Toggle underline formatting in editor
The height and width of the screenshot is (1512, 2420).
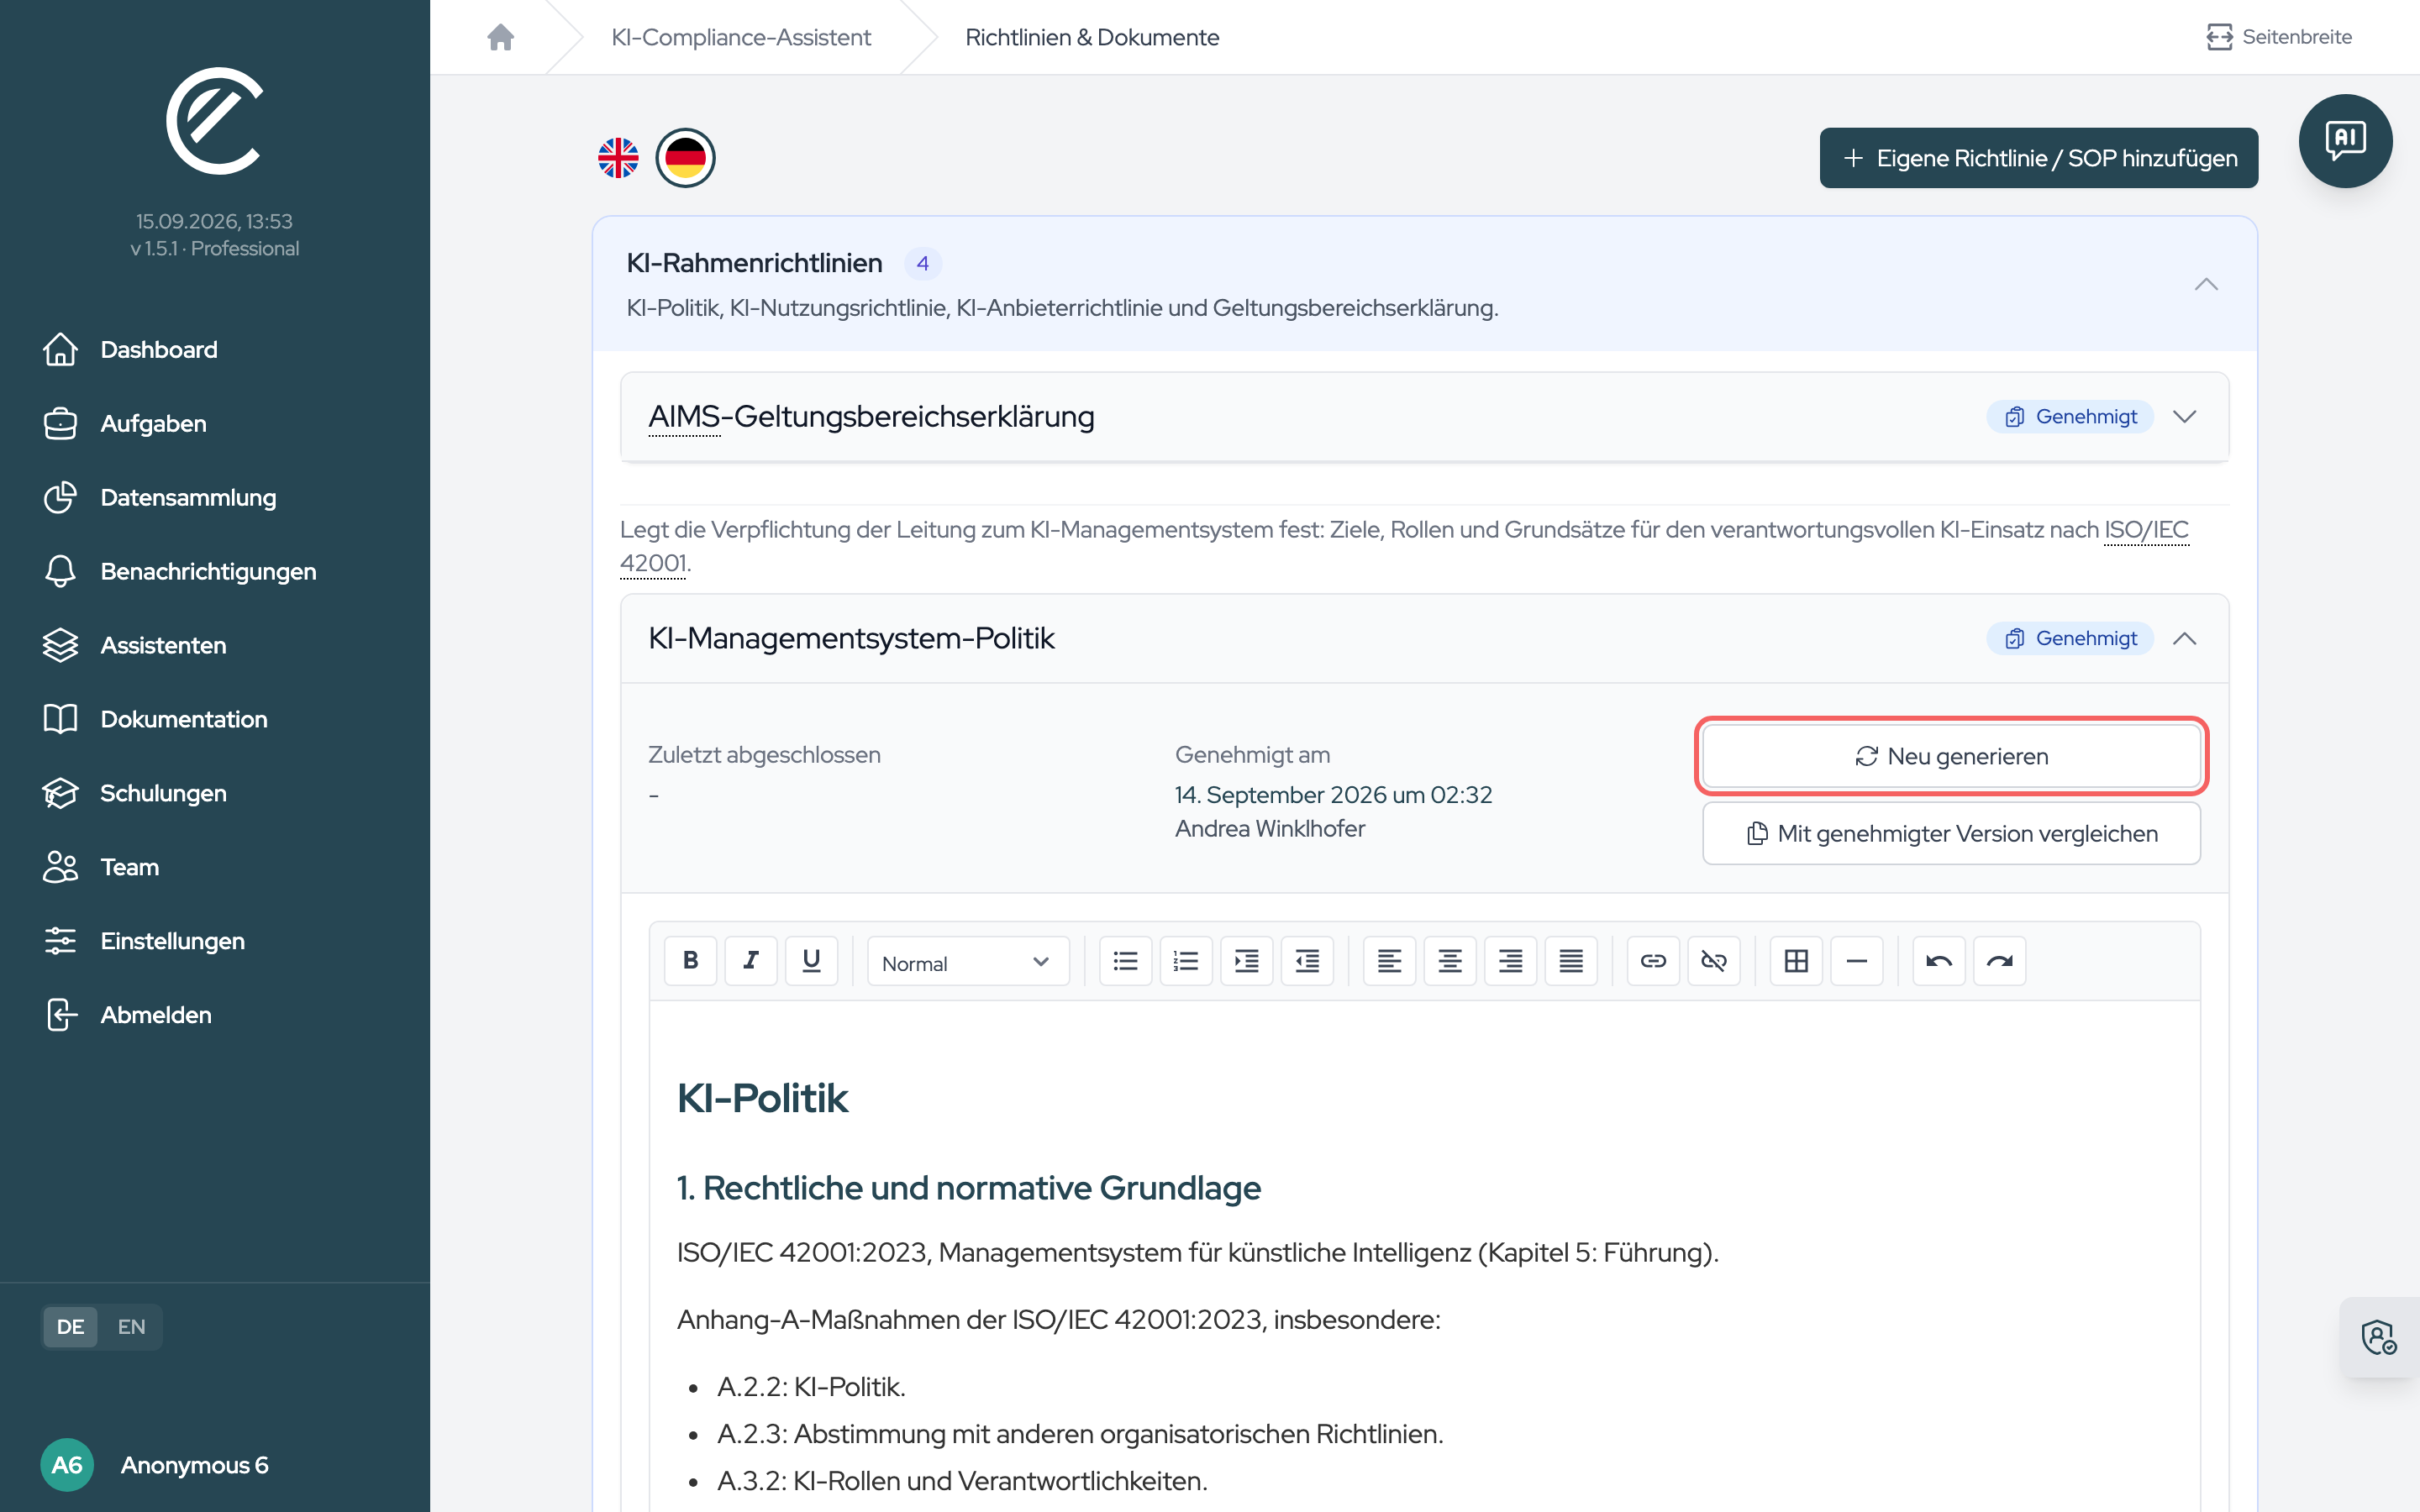click(x=811, y=961)
